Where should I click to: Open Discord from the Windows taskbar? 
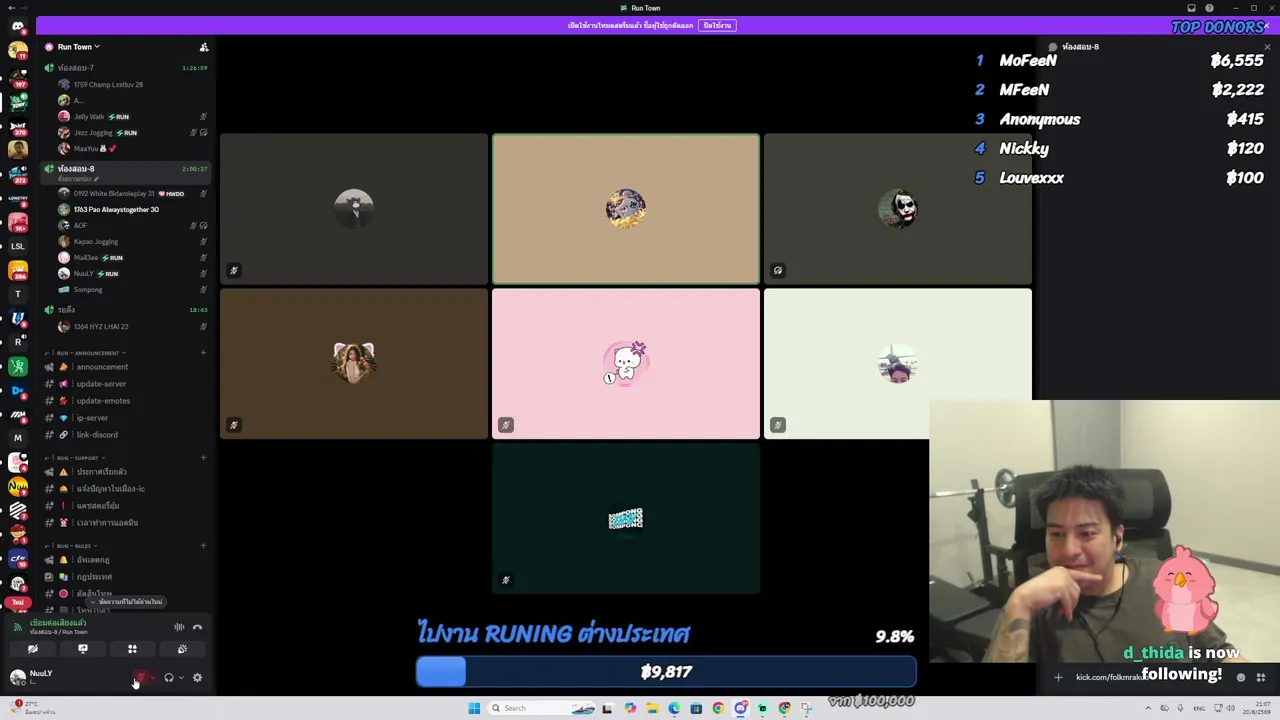click(740, 708)
